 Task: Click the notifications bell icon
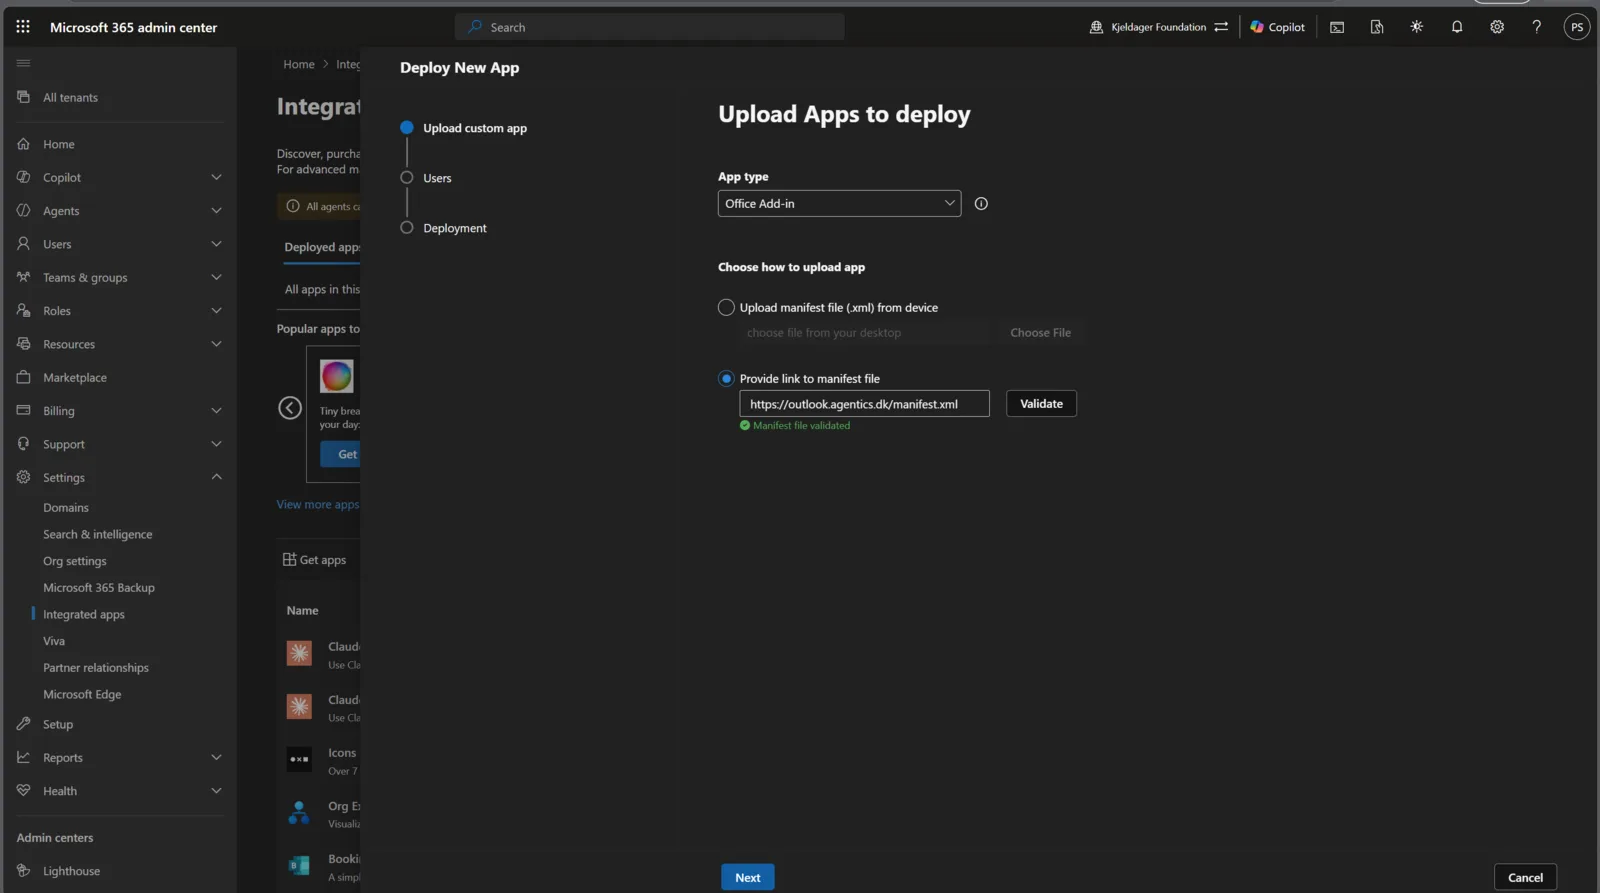1457,27
